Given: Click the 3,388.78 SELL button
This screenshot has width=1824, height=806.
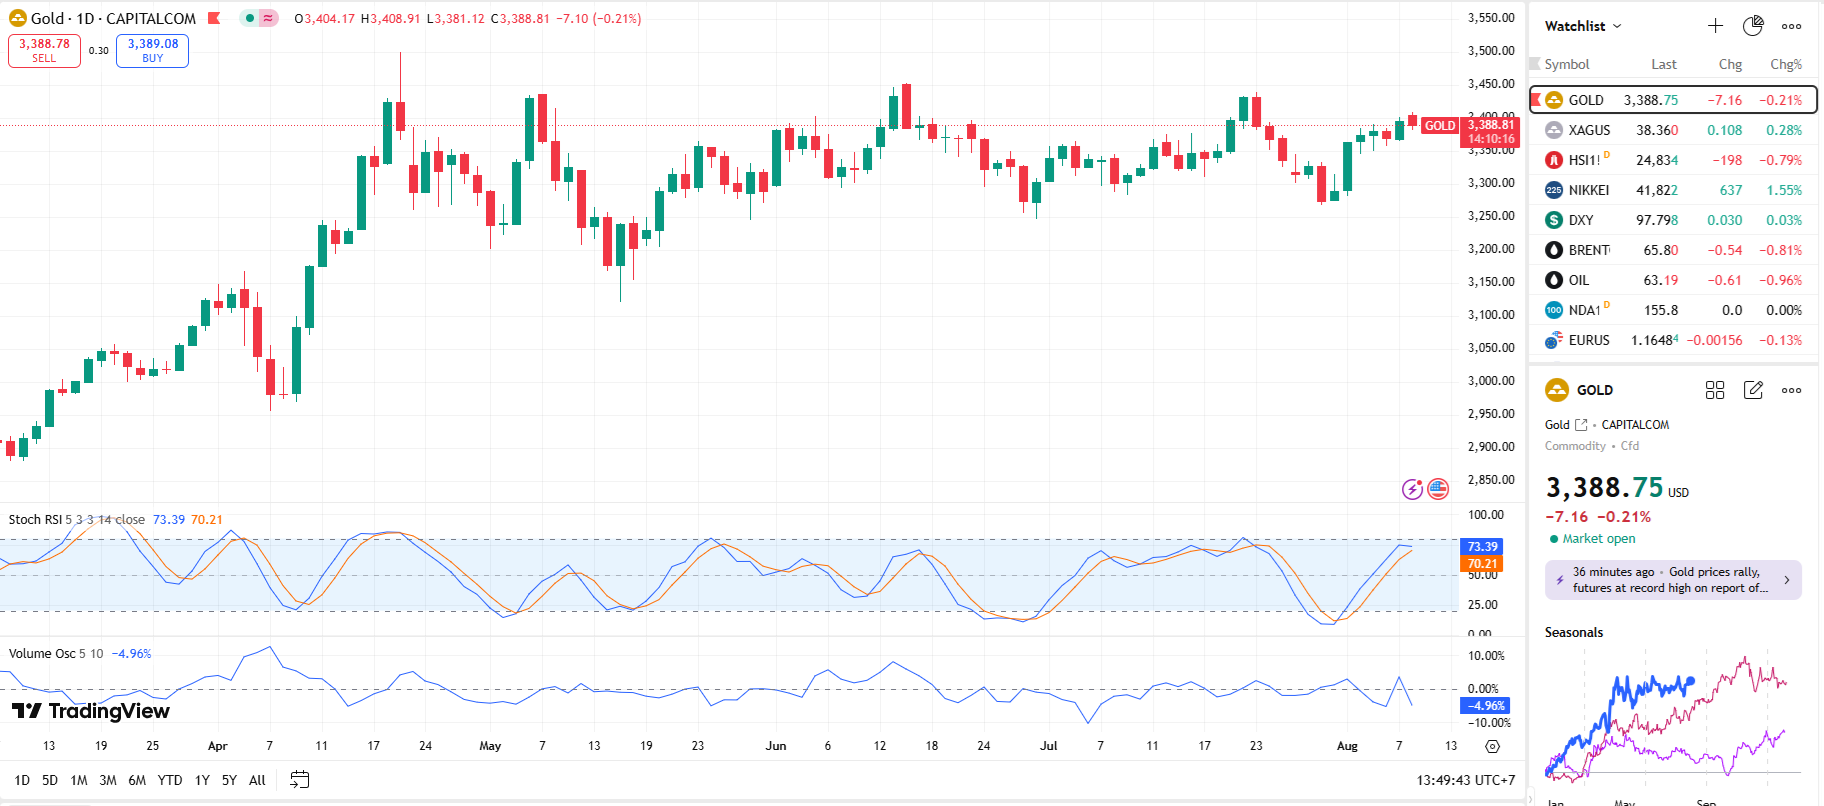Looking at the screenshot, I should pyautogui.click(x=44, y=50).
